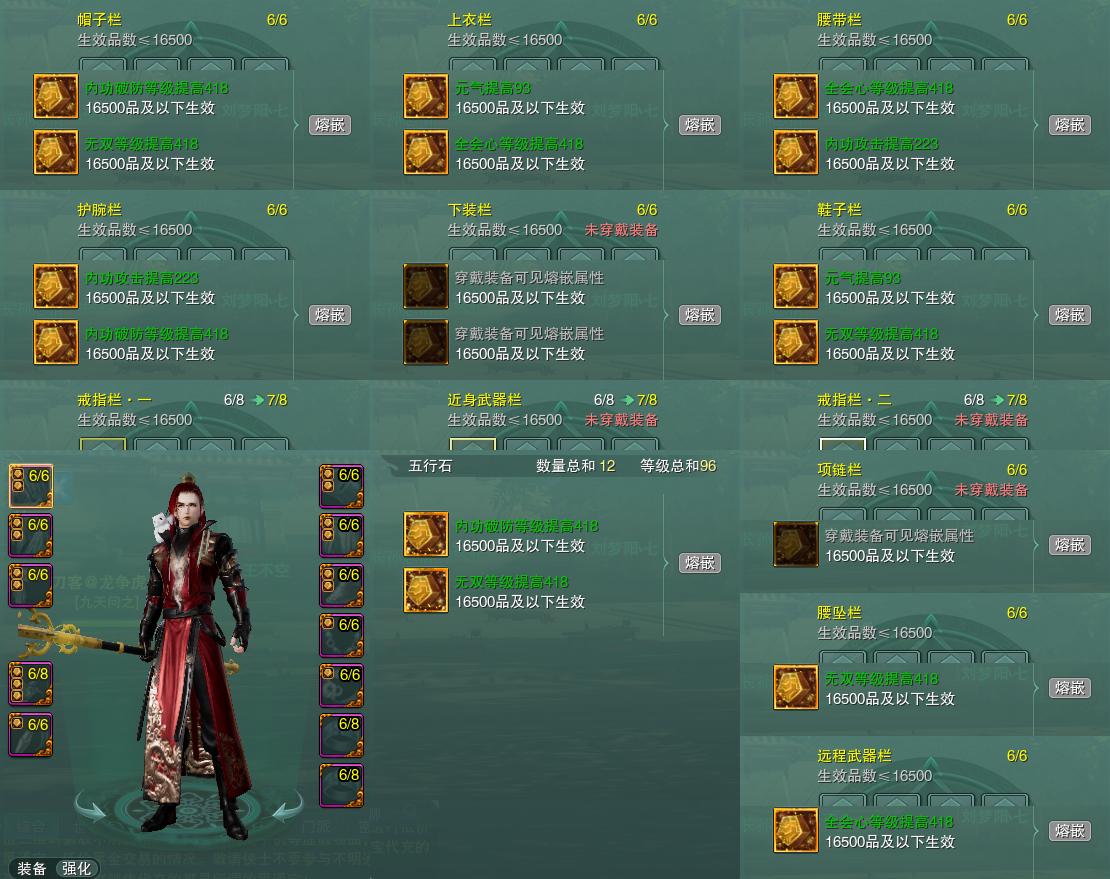Select the bottom-right 6/8 equipment slot
This screenshot has height=879, width=1110.
(341, 785)
